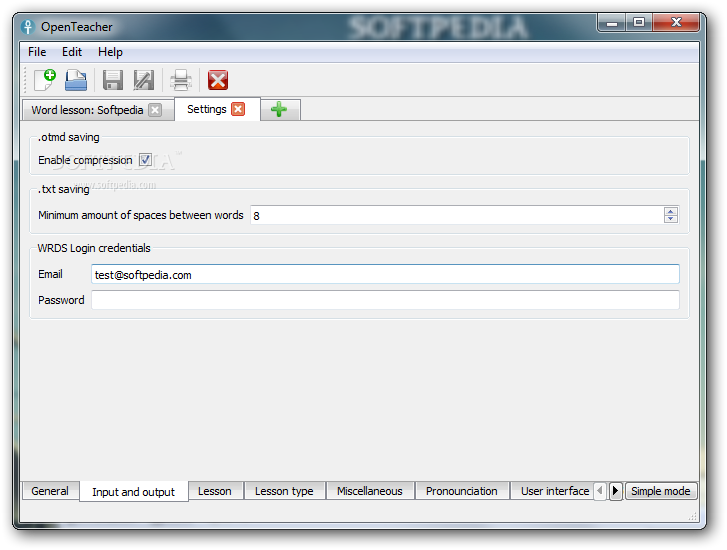Image resolution: width=727 pixels, height=550 pixels.
Task: Decrease minimum spaces with down arrow
Action: coord(670,219)
